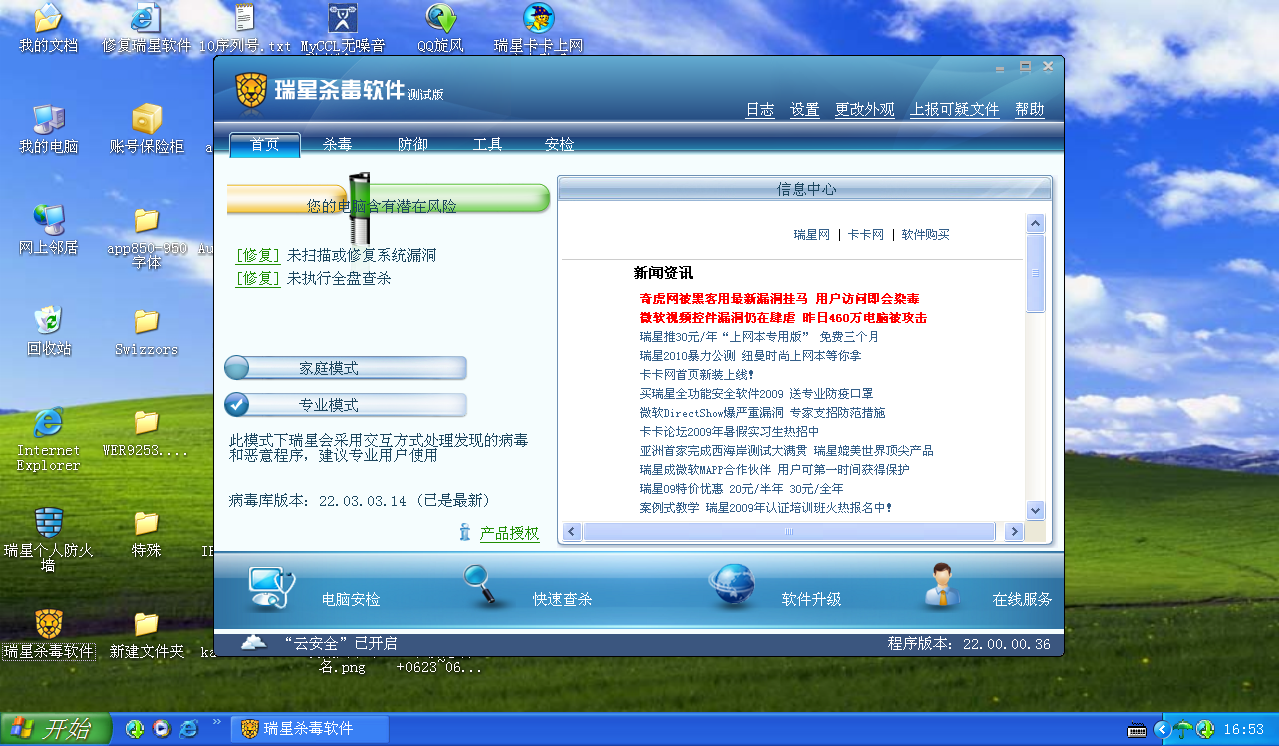Image resolution: width=1279 pixels, height=746 pixels.
Task: Open Internet Explorer quick launch icon
Action: pyautogui.click(x=189, y=729)
